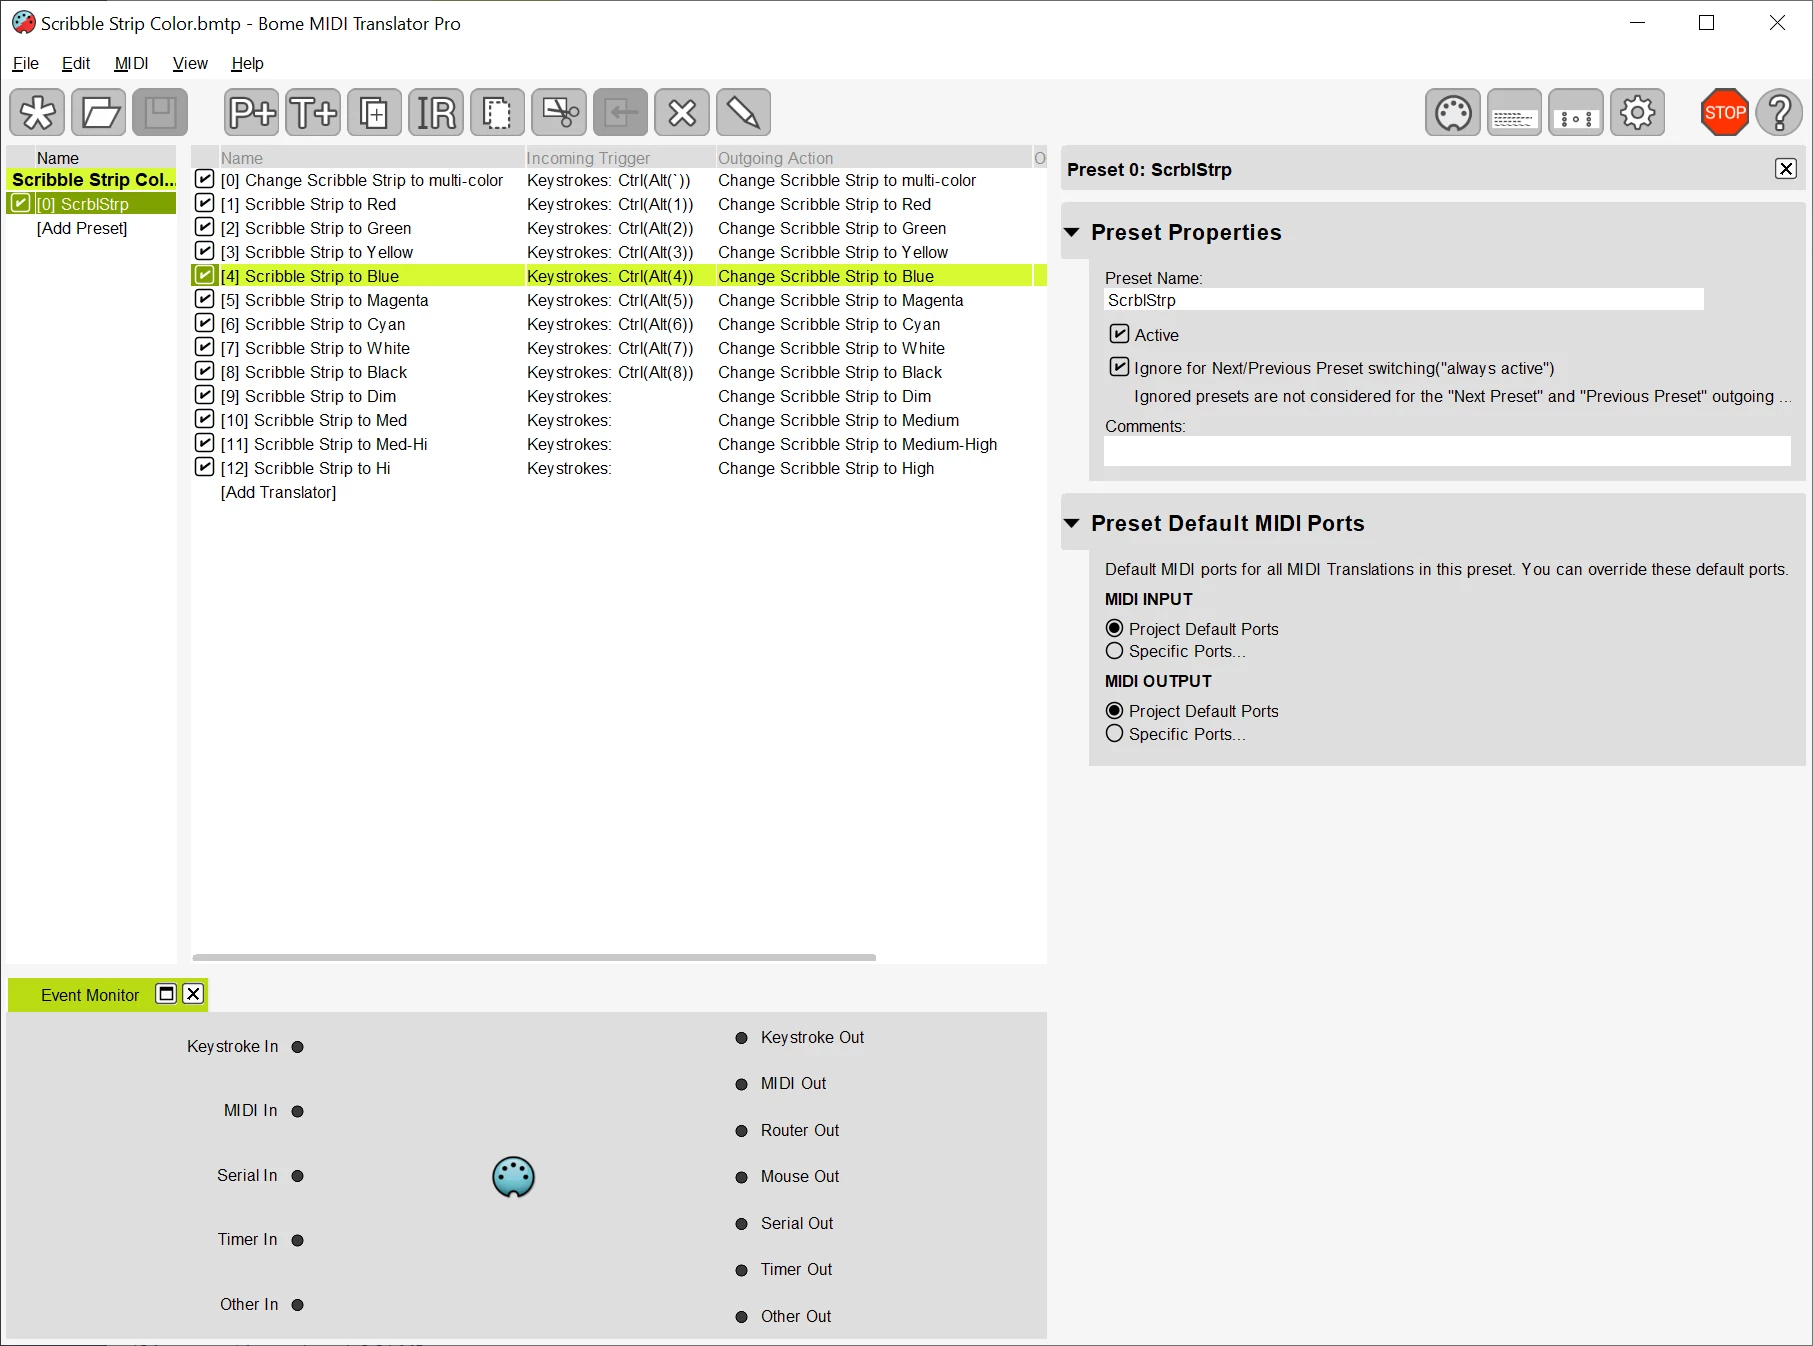The height and width of the screenshot is (1346, 1813).
Task: Select translator [10] Scribble Strip to Med
Action: [314, 420]
